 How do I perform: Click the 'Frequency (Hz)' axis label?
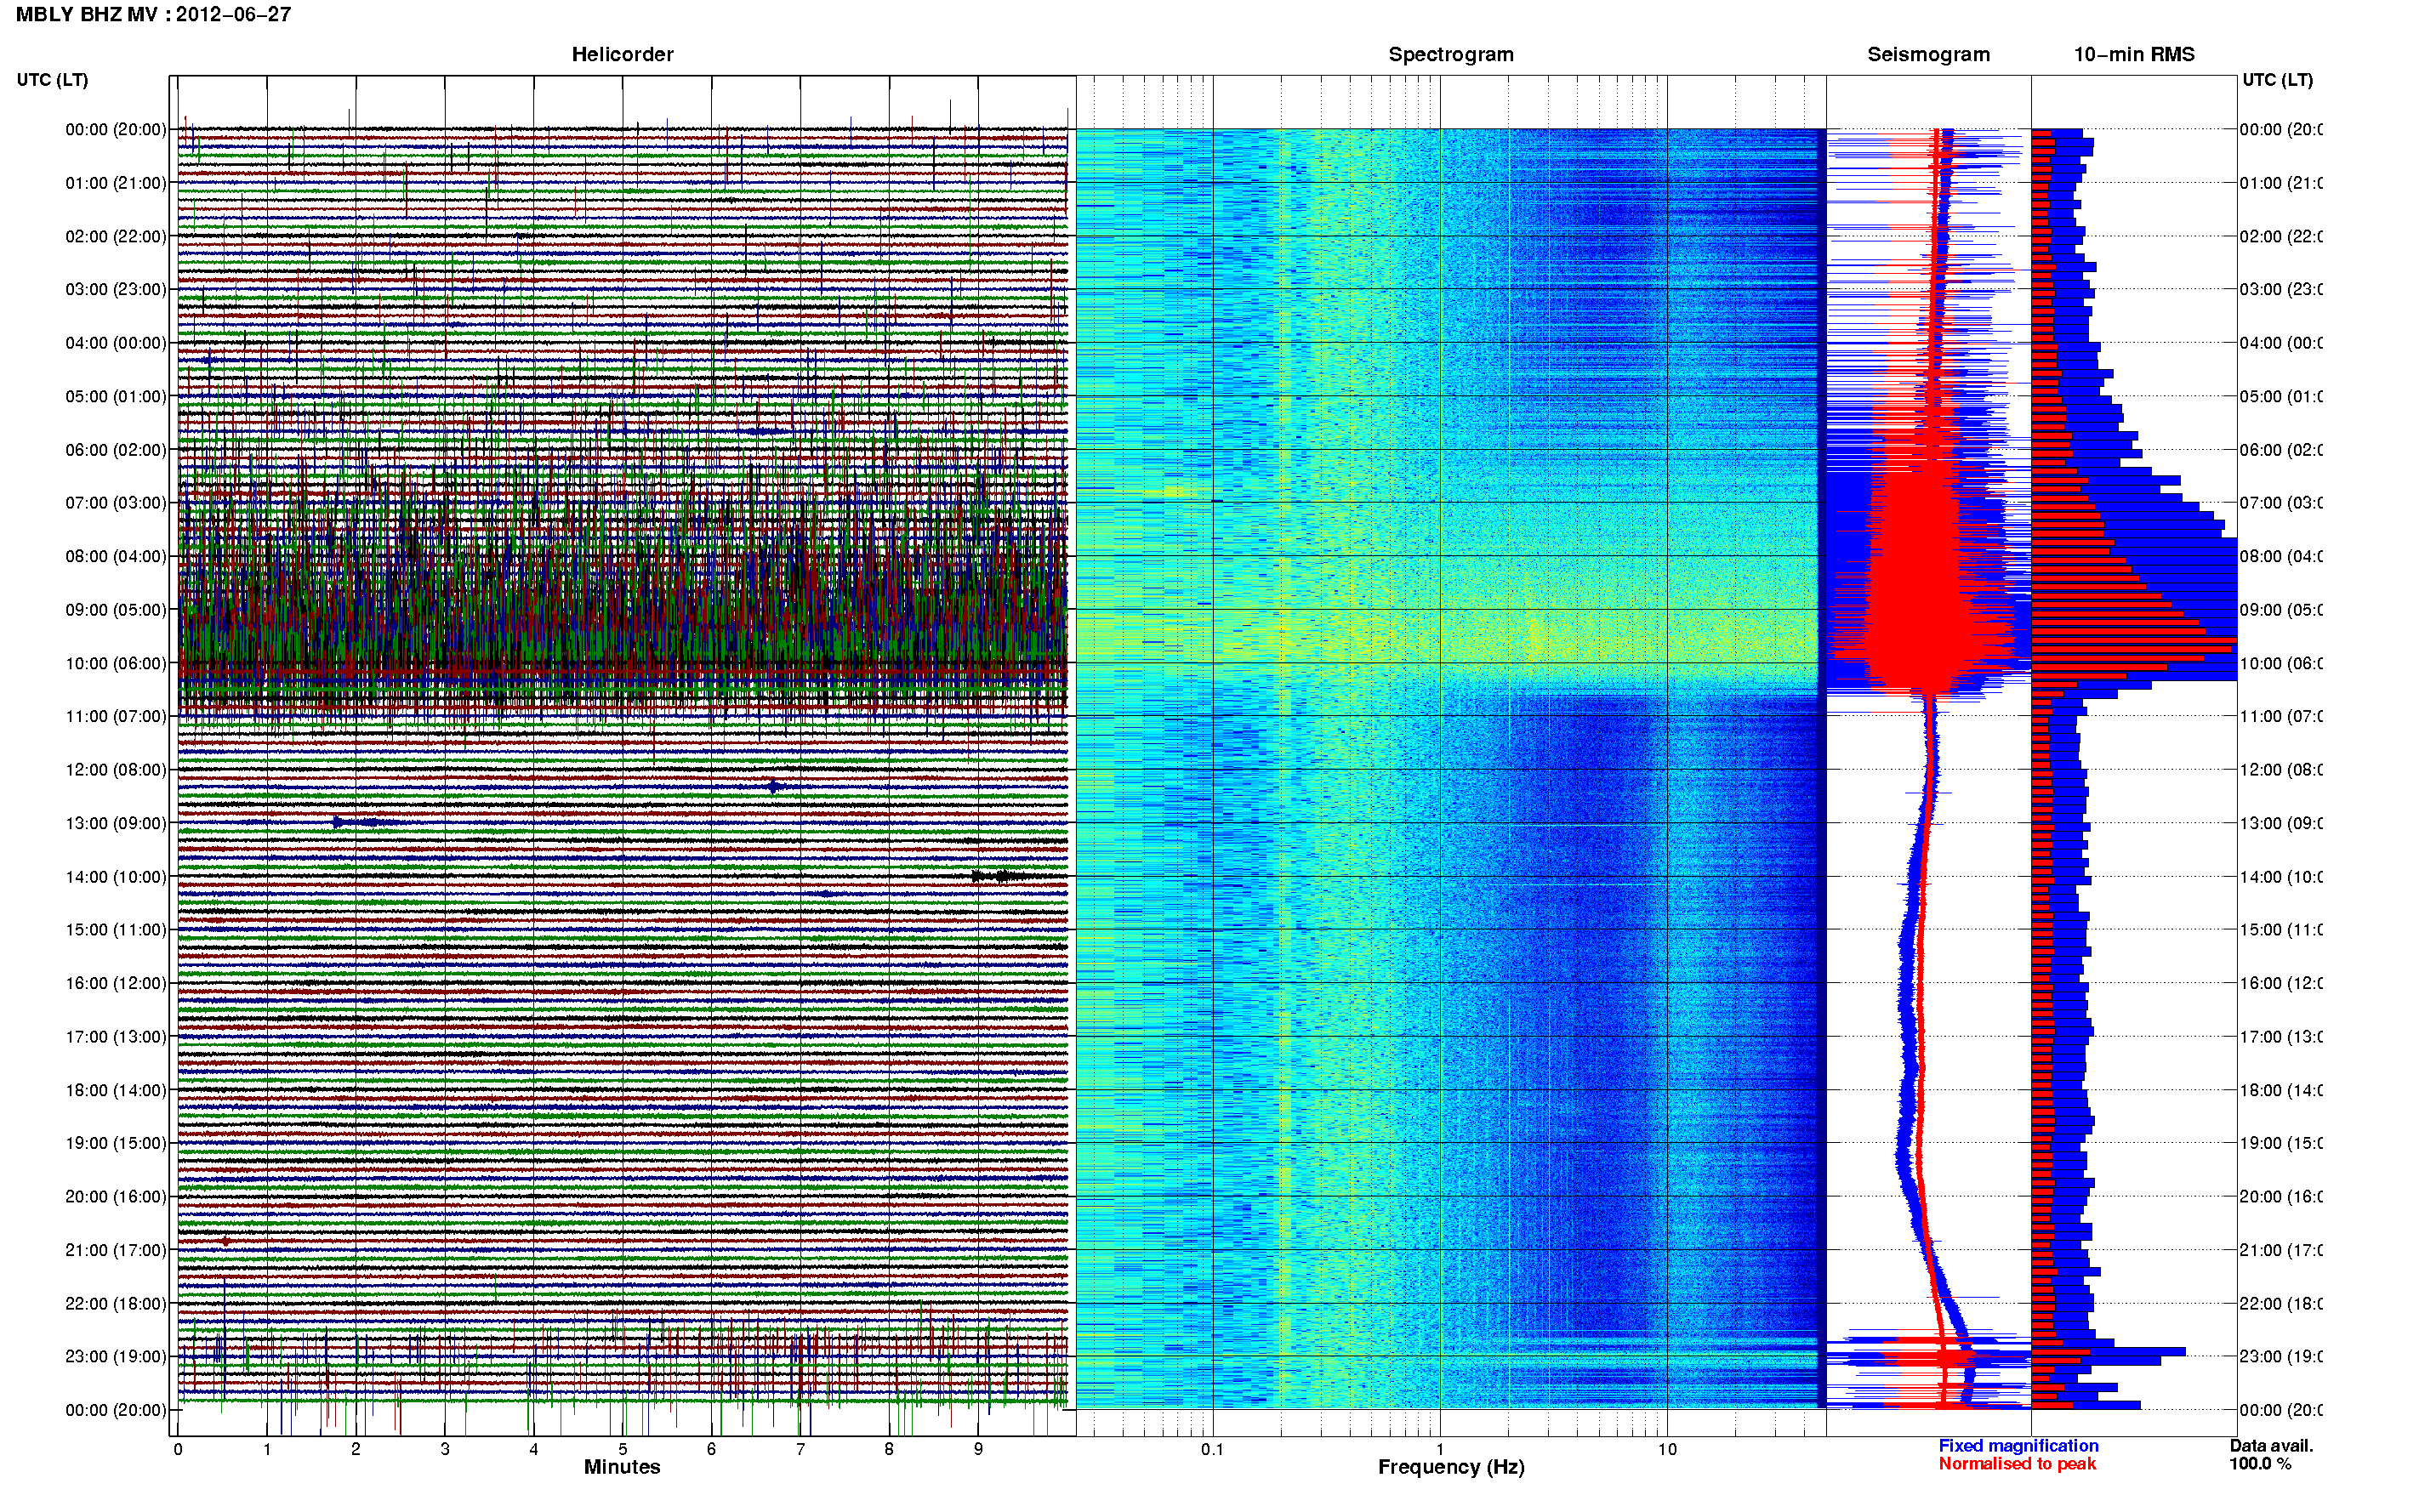1451,1467
